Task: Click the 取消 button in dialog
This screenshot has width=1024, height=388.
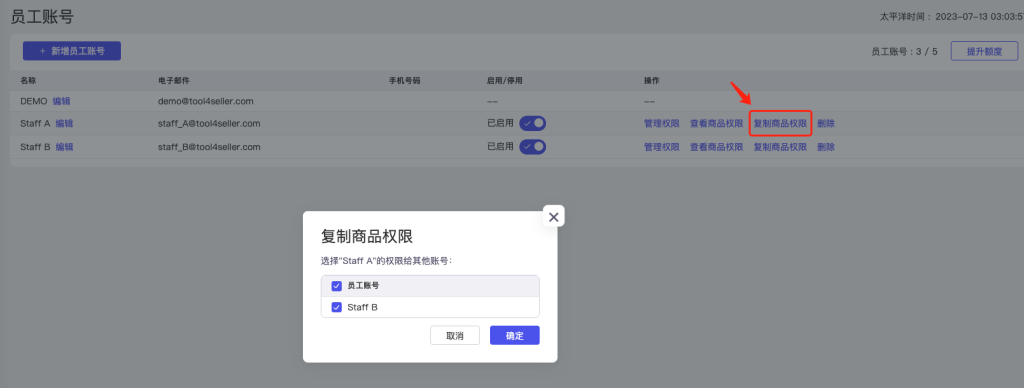Action: pyautogui.click(x=455, y=335)
